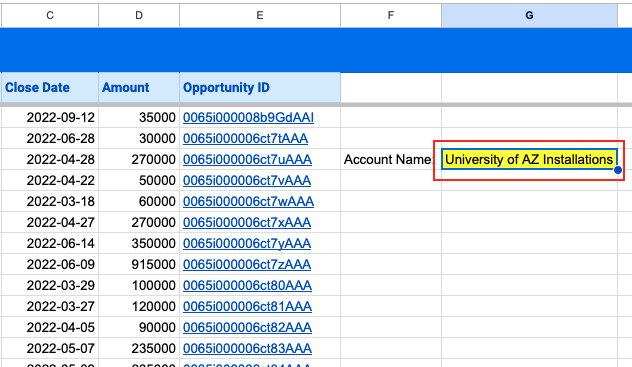Open opportunity link 0065i000006ct80AAA

pyautogui.click(x=247, y=285)
